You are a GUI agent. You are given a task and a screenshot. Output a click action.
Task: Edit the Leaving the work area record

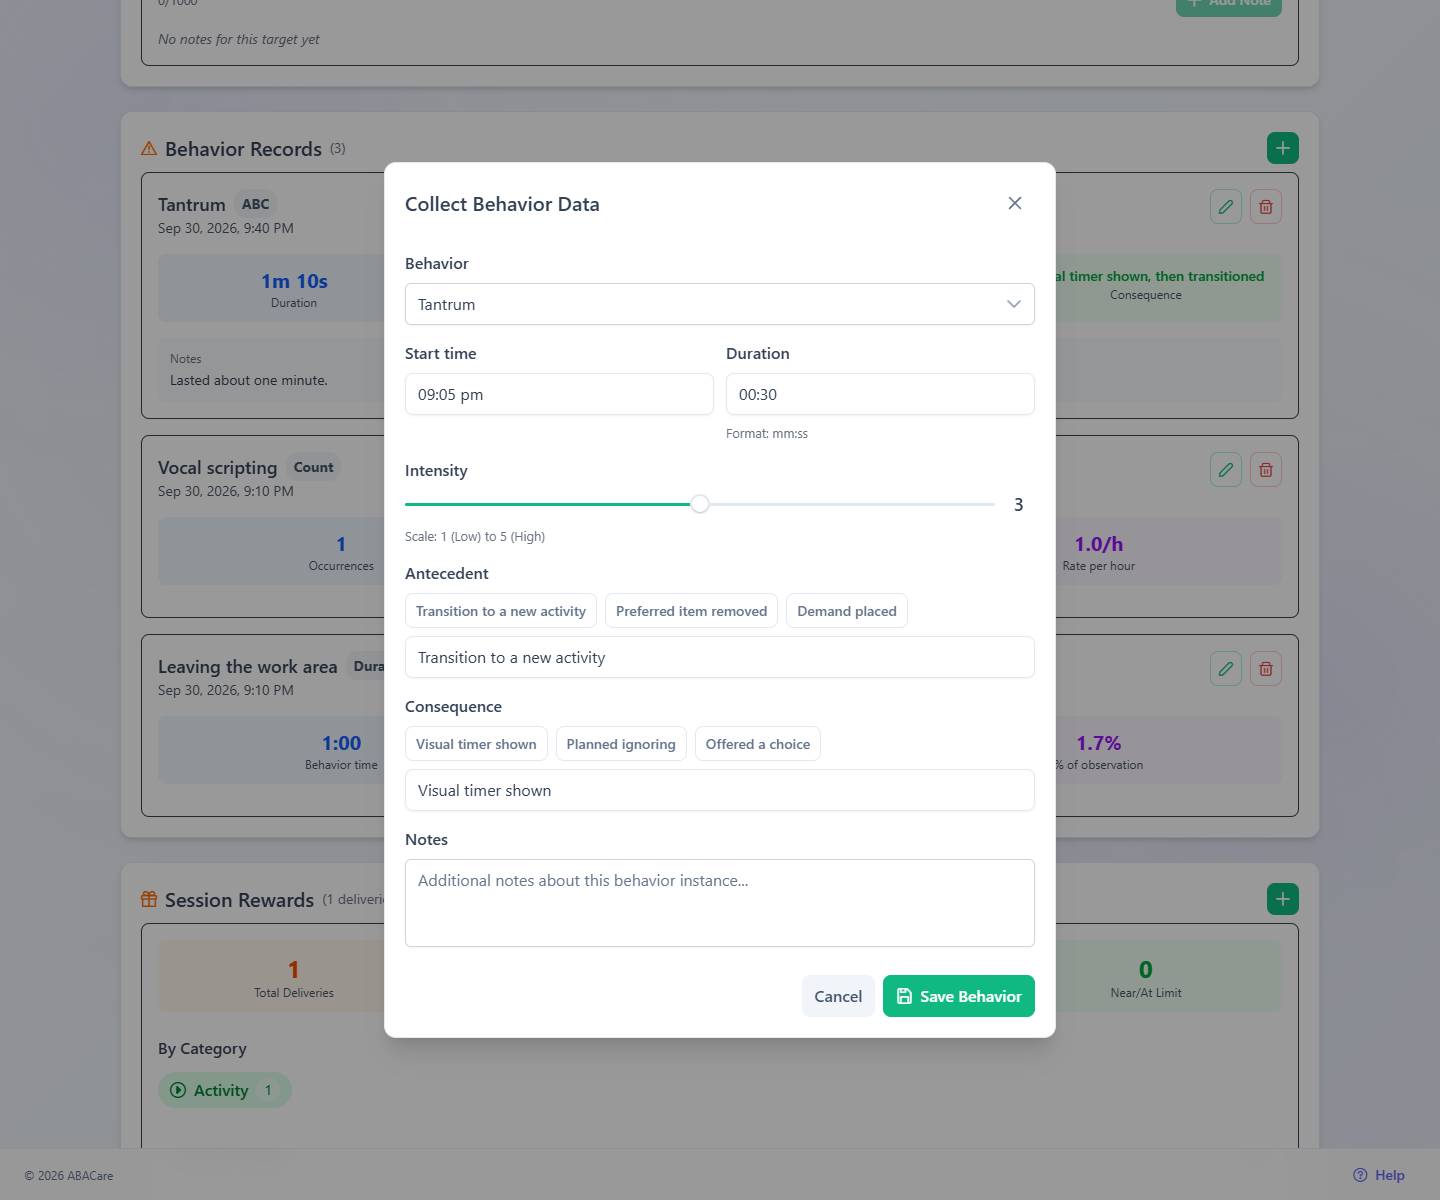(1226, 669)
